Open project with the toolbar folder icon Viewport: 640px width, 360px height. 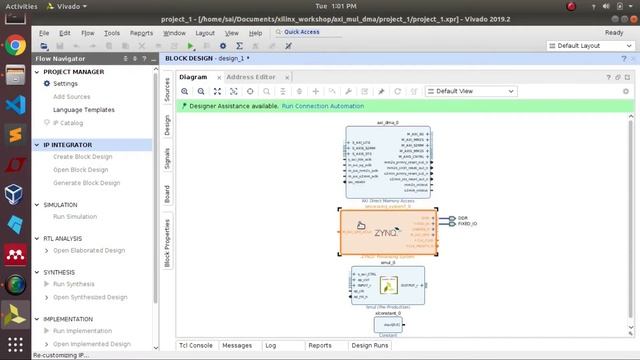point(44,46)
